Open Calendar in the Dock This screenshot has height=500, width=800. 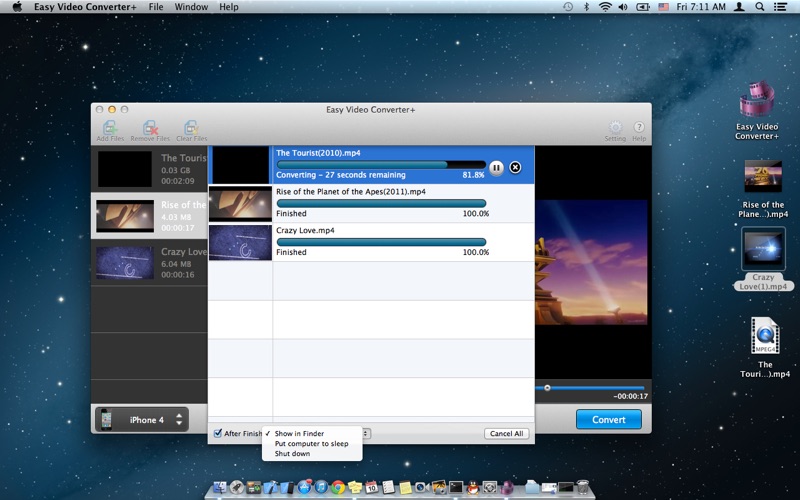coord(371,488)
